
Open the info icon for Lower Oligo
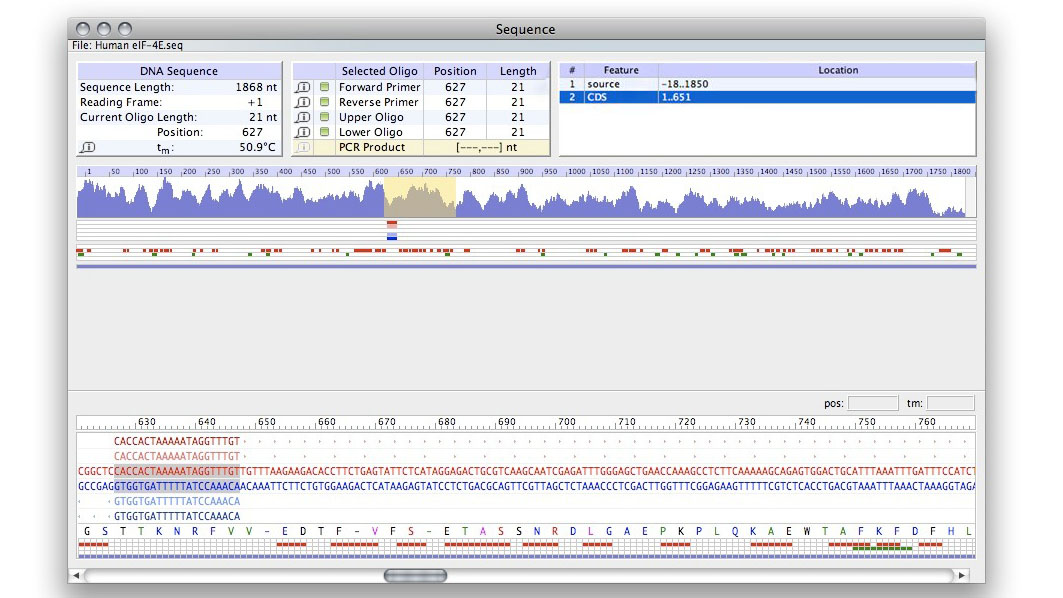[303, 132]
